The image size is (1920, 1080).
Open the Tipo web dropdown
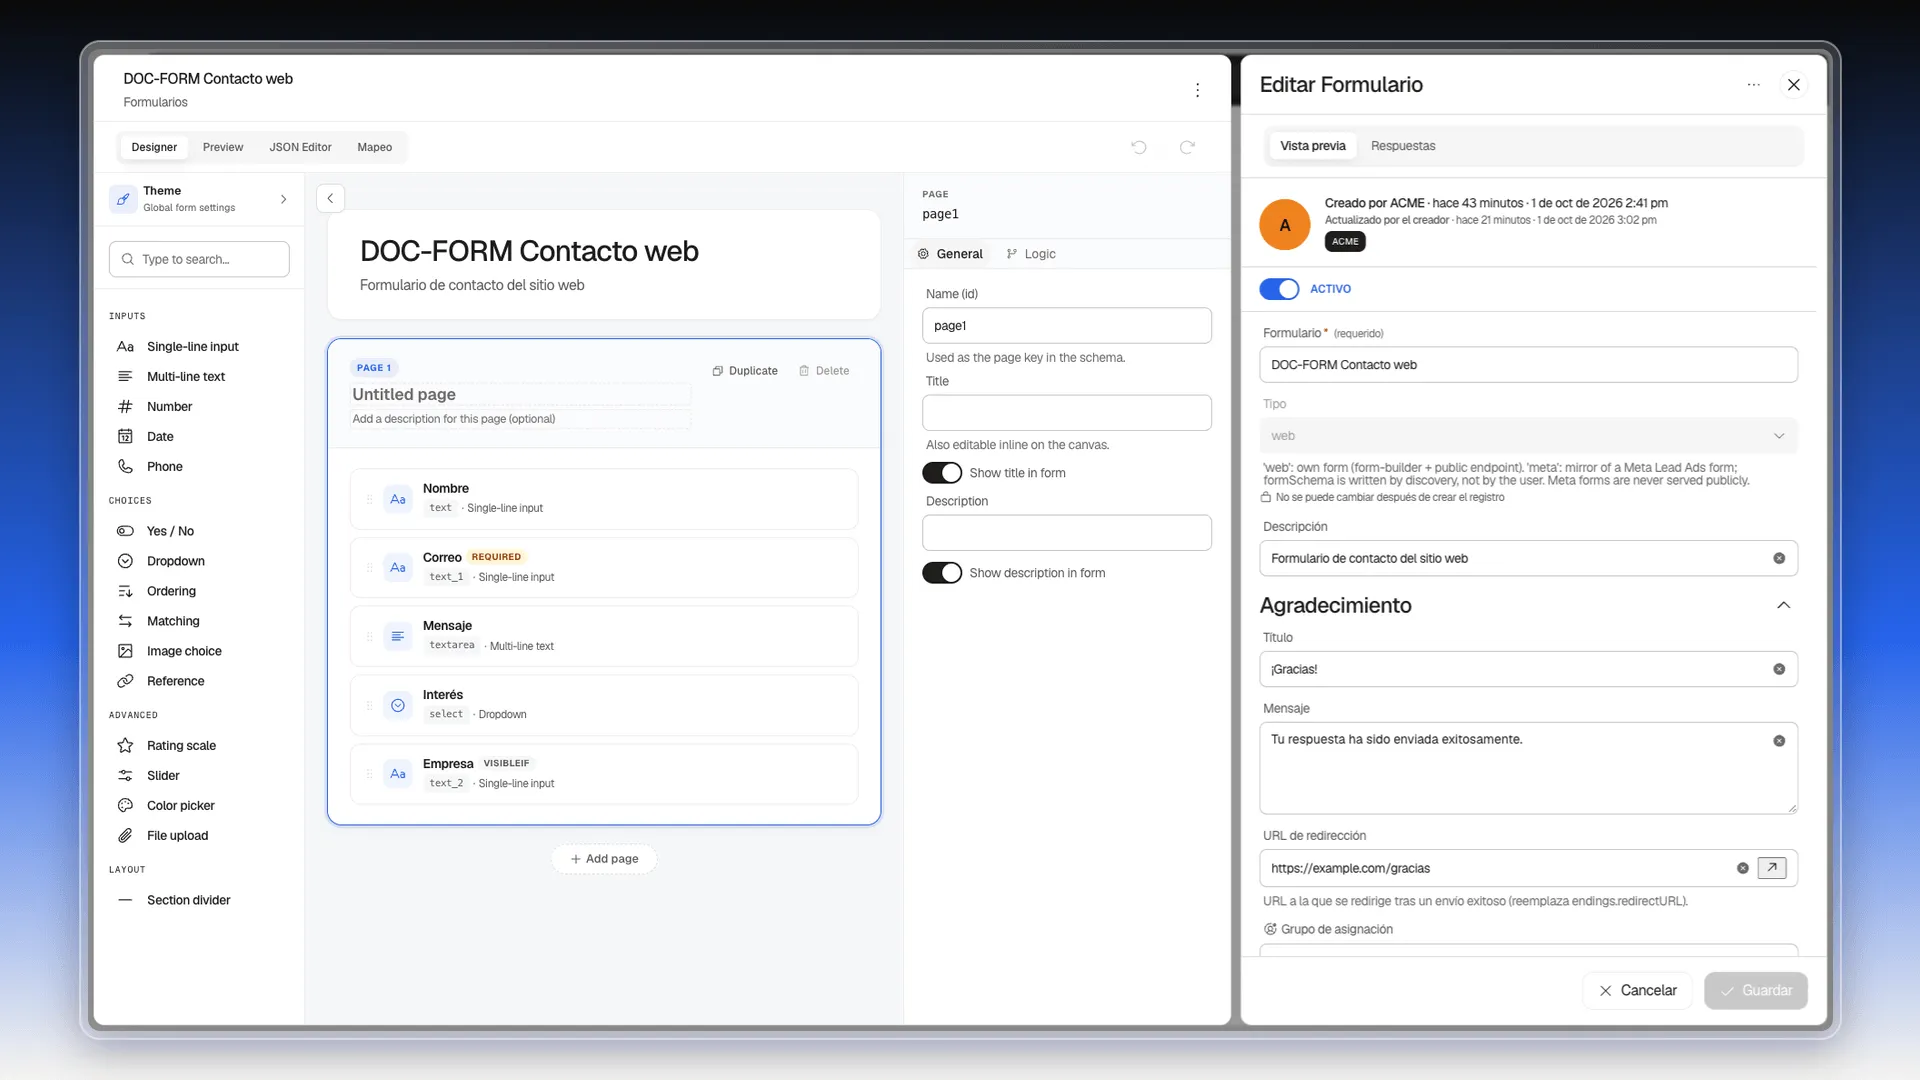pyautogui.click(x=1528, y=436)
